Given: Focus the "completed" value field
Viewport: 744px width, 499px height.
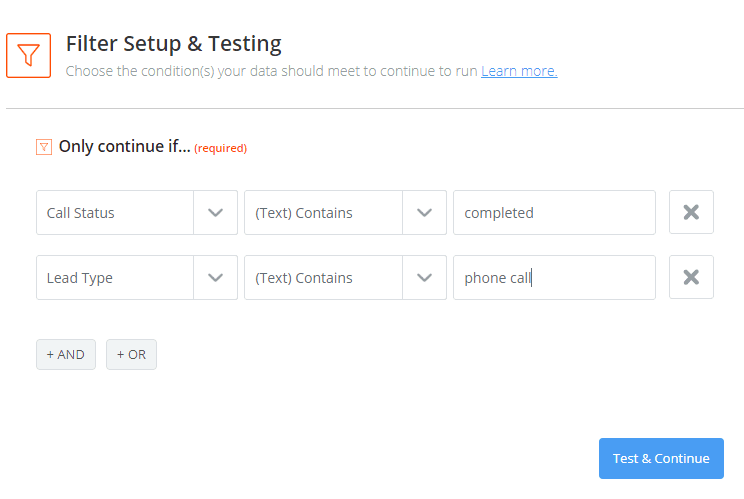Looking at the screenshot, I should (554, 213).
